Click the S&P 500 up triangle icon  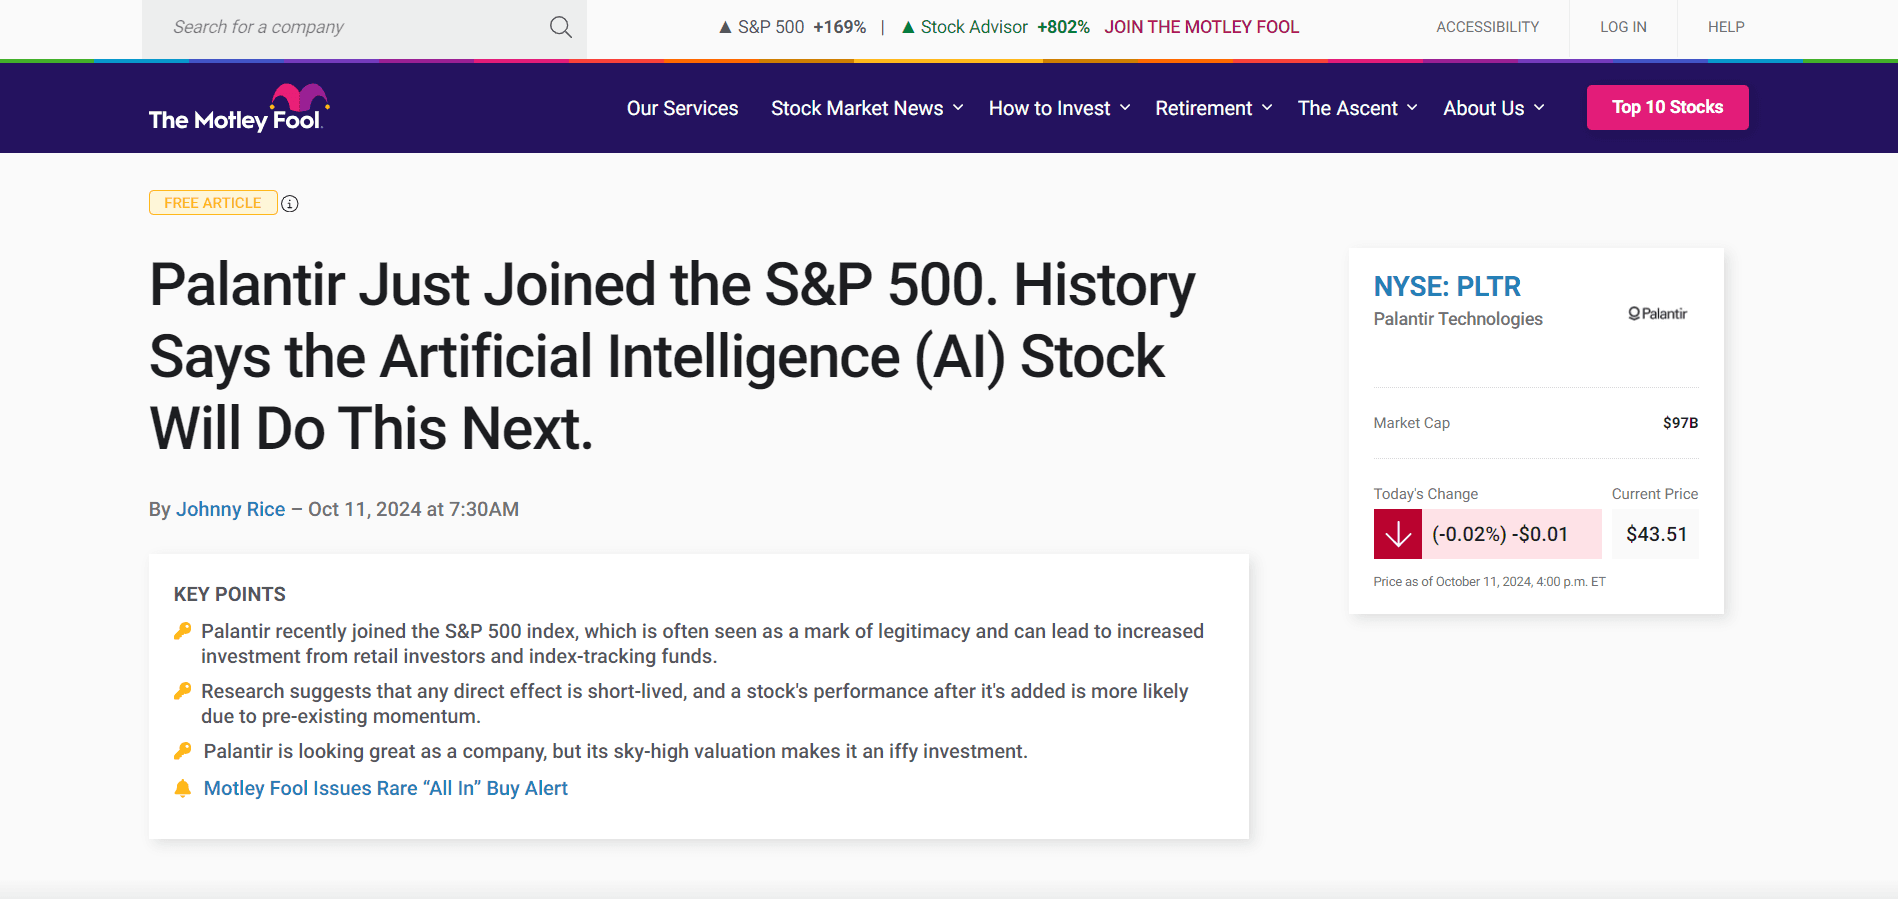(725, 27)
